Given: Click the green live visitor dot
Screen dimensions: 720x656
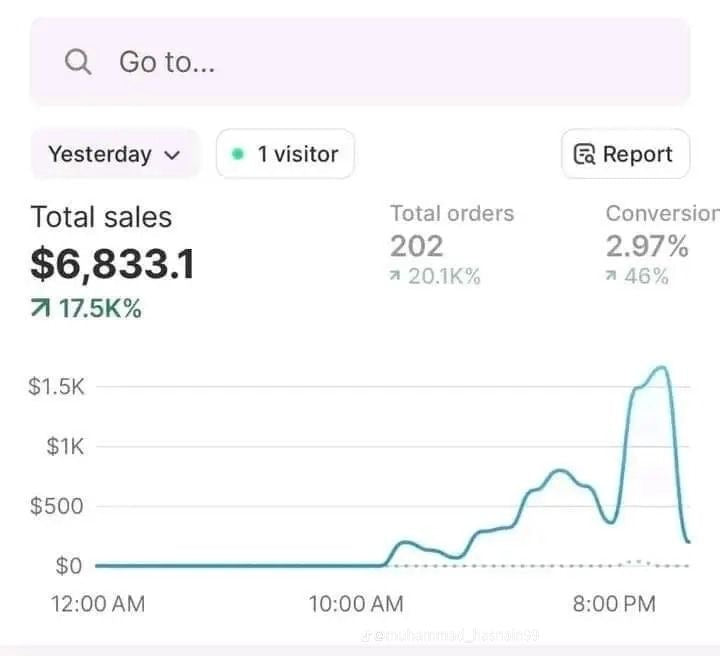Looking at the screenshot, I should click(238, 155).
